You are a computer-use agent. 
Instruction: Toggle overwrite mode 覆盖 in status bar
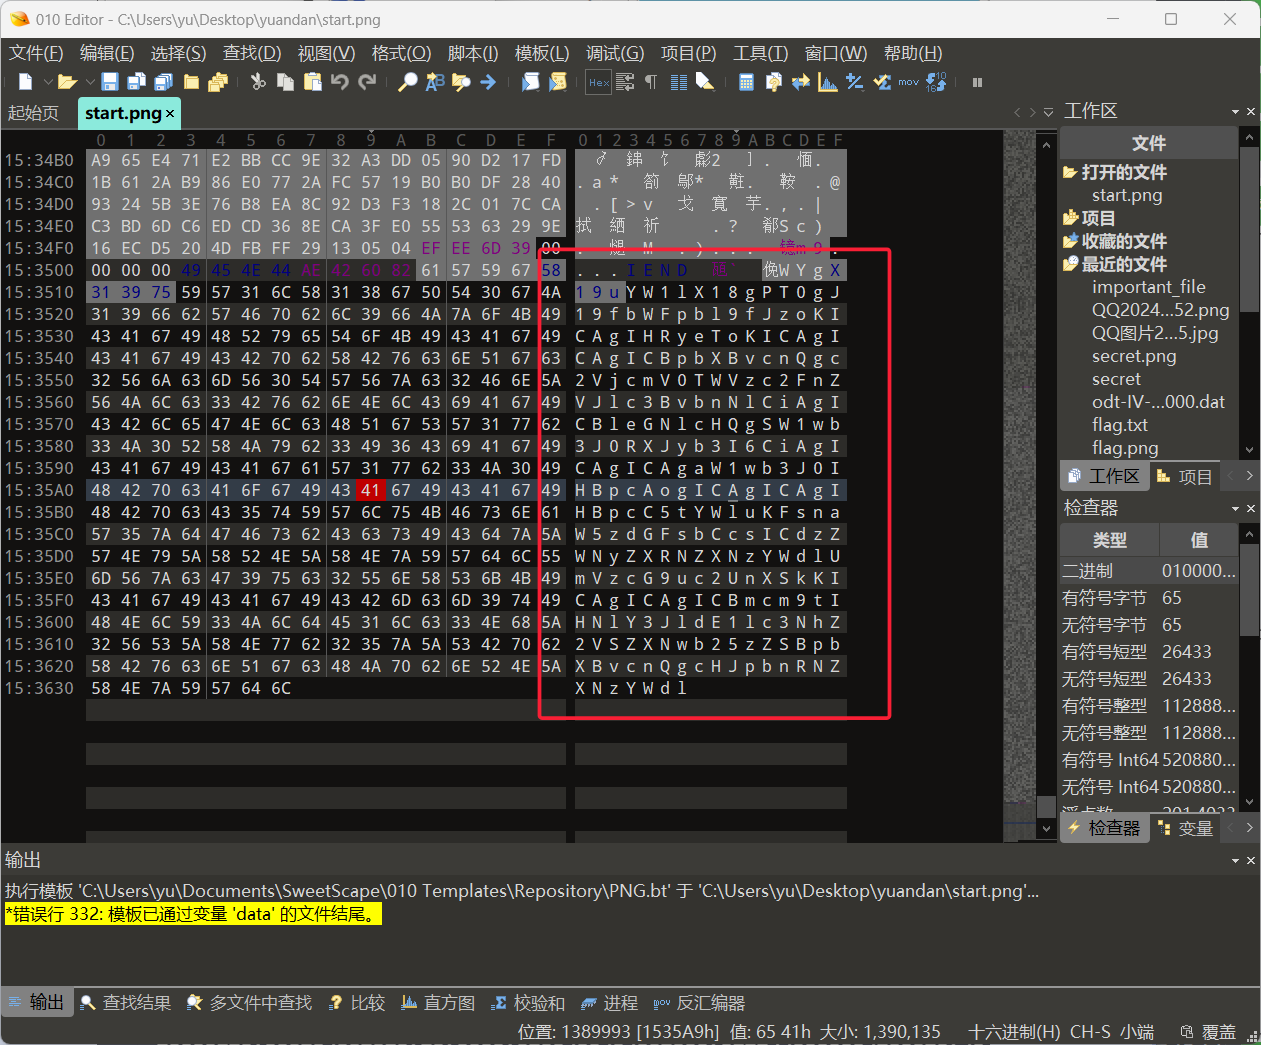click(1218, 1032)
